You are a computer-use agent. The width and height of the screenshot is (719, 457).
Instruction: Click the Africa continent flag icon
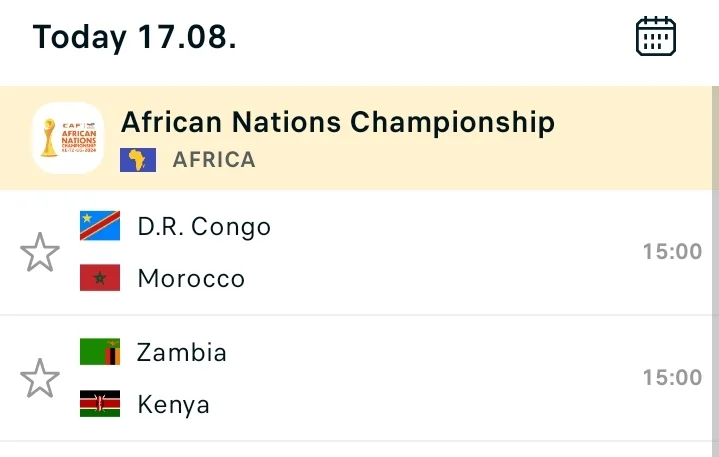[x=138, y=160]
